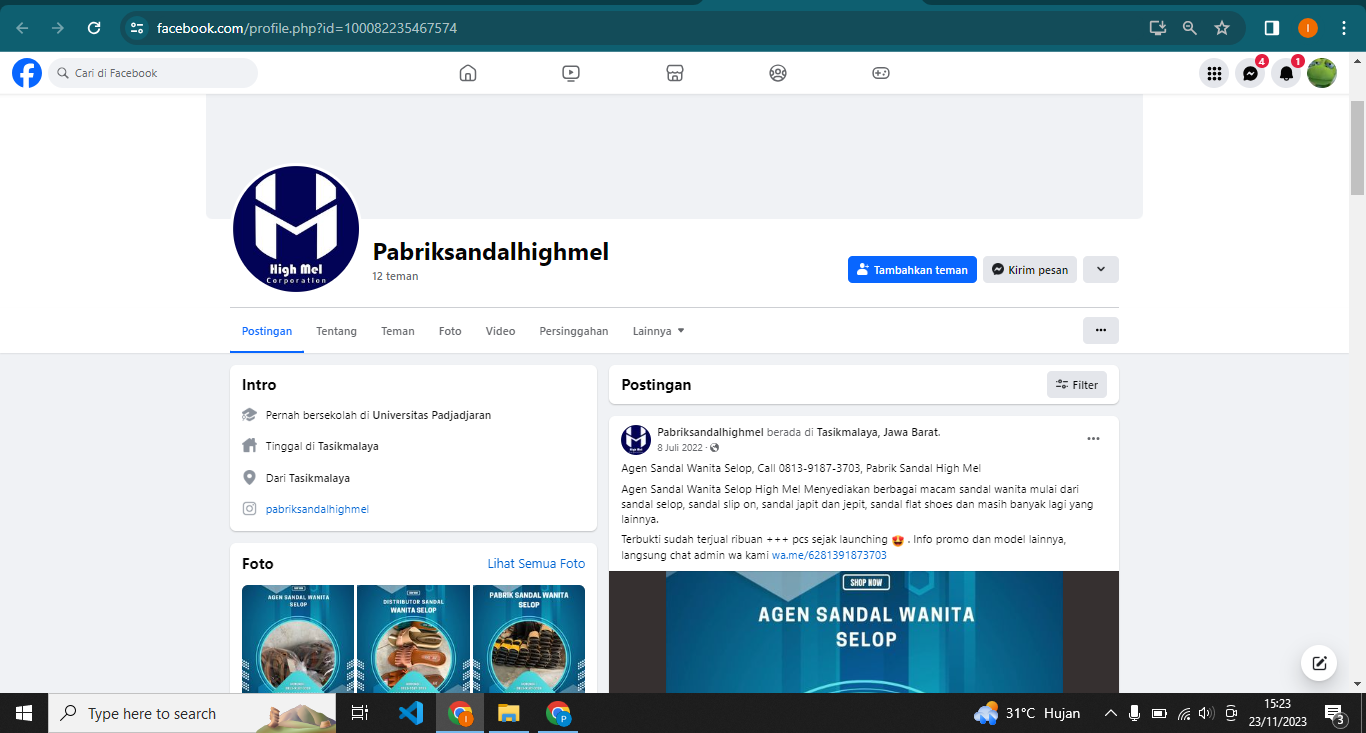Image resolution: width=1366 pixels, height=733 pixels.
Task: Open the browser zoom magnifier icon
Action: [1190, 28]
